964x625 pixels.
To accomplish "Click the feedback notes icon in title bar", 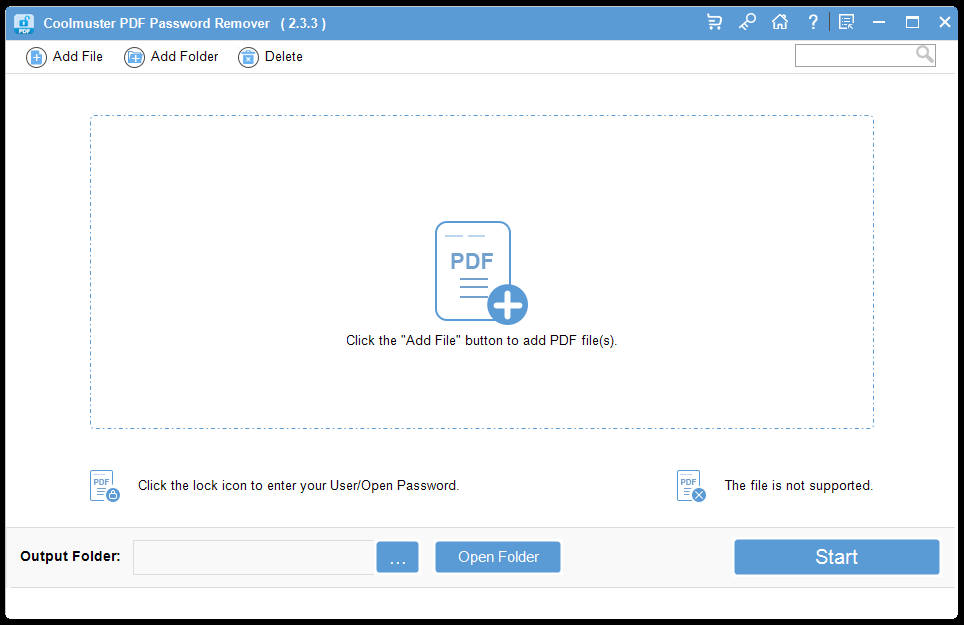I will 846,22.
